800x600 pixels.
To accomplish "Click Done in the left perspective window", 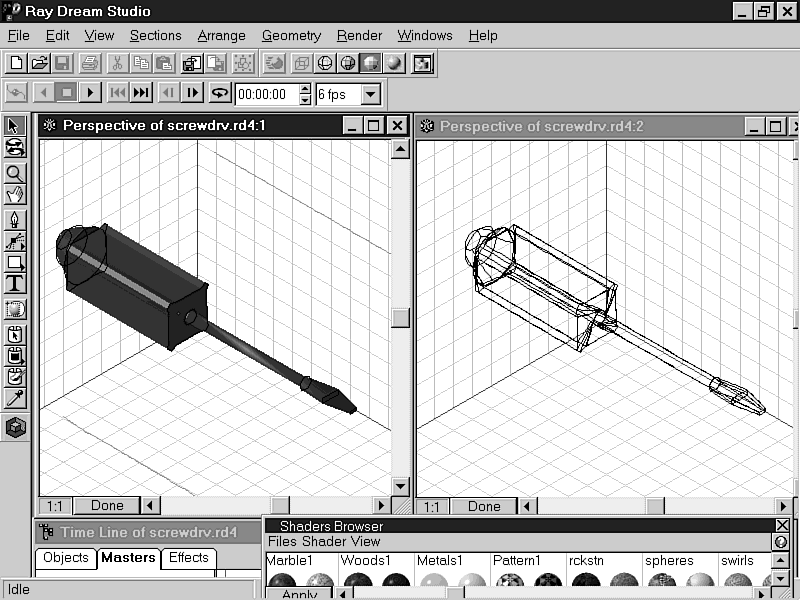I will pos(106,506).
